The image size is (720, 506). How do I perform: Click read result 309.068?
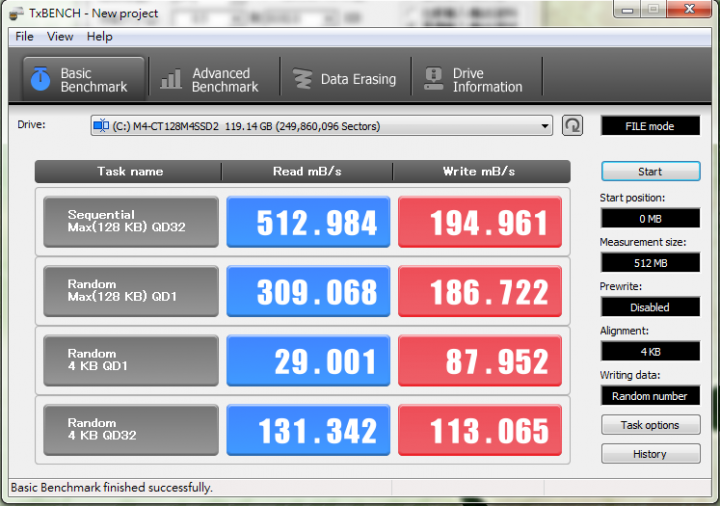tap(308, 291)
